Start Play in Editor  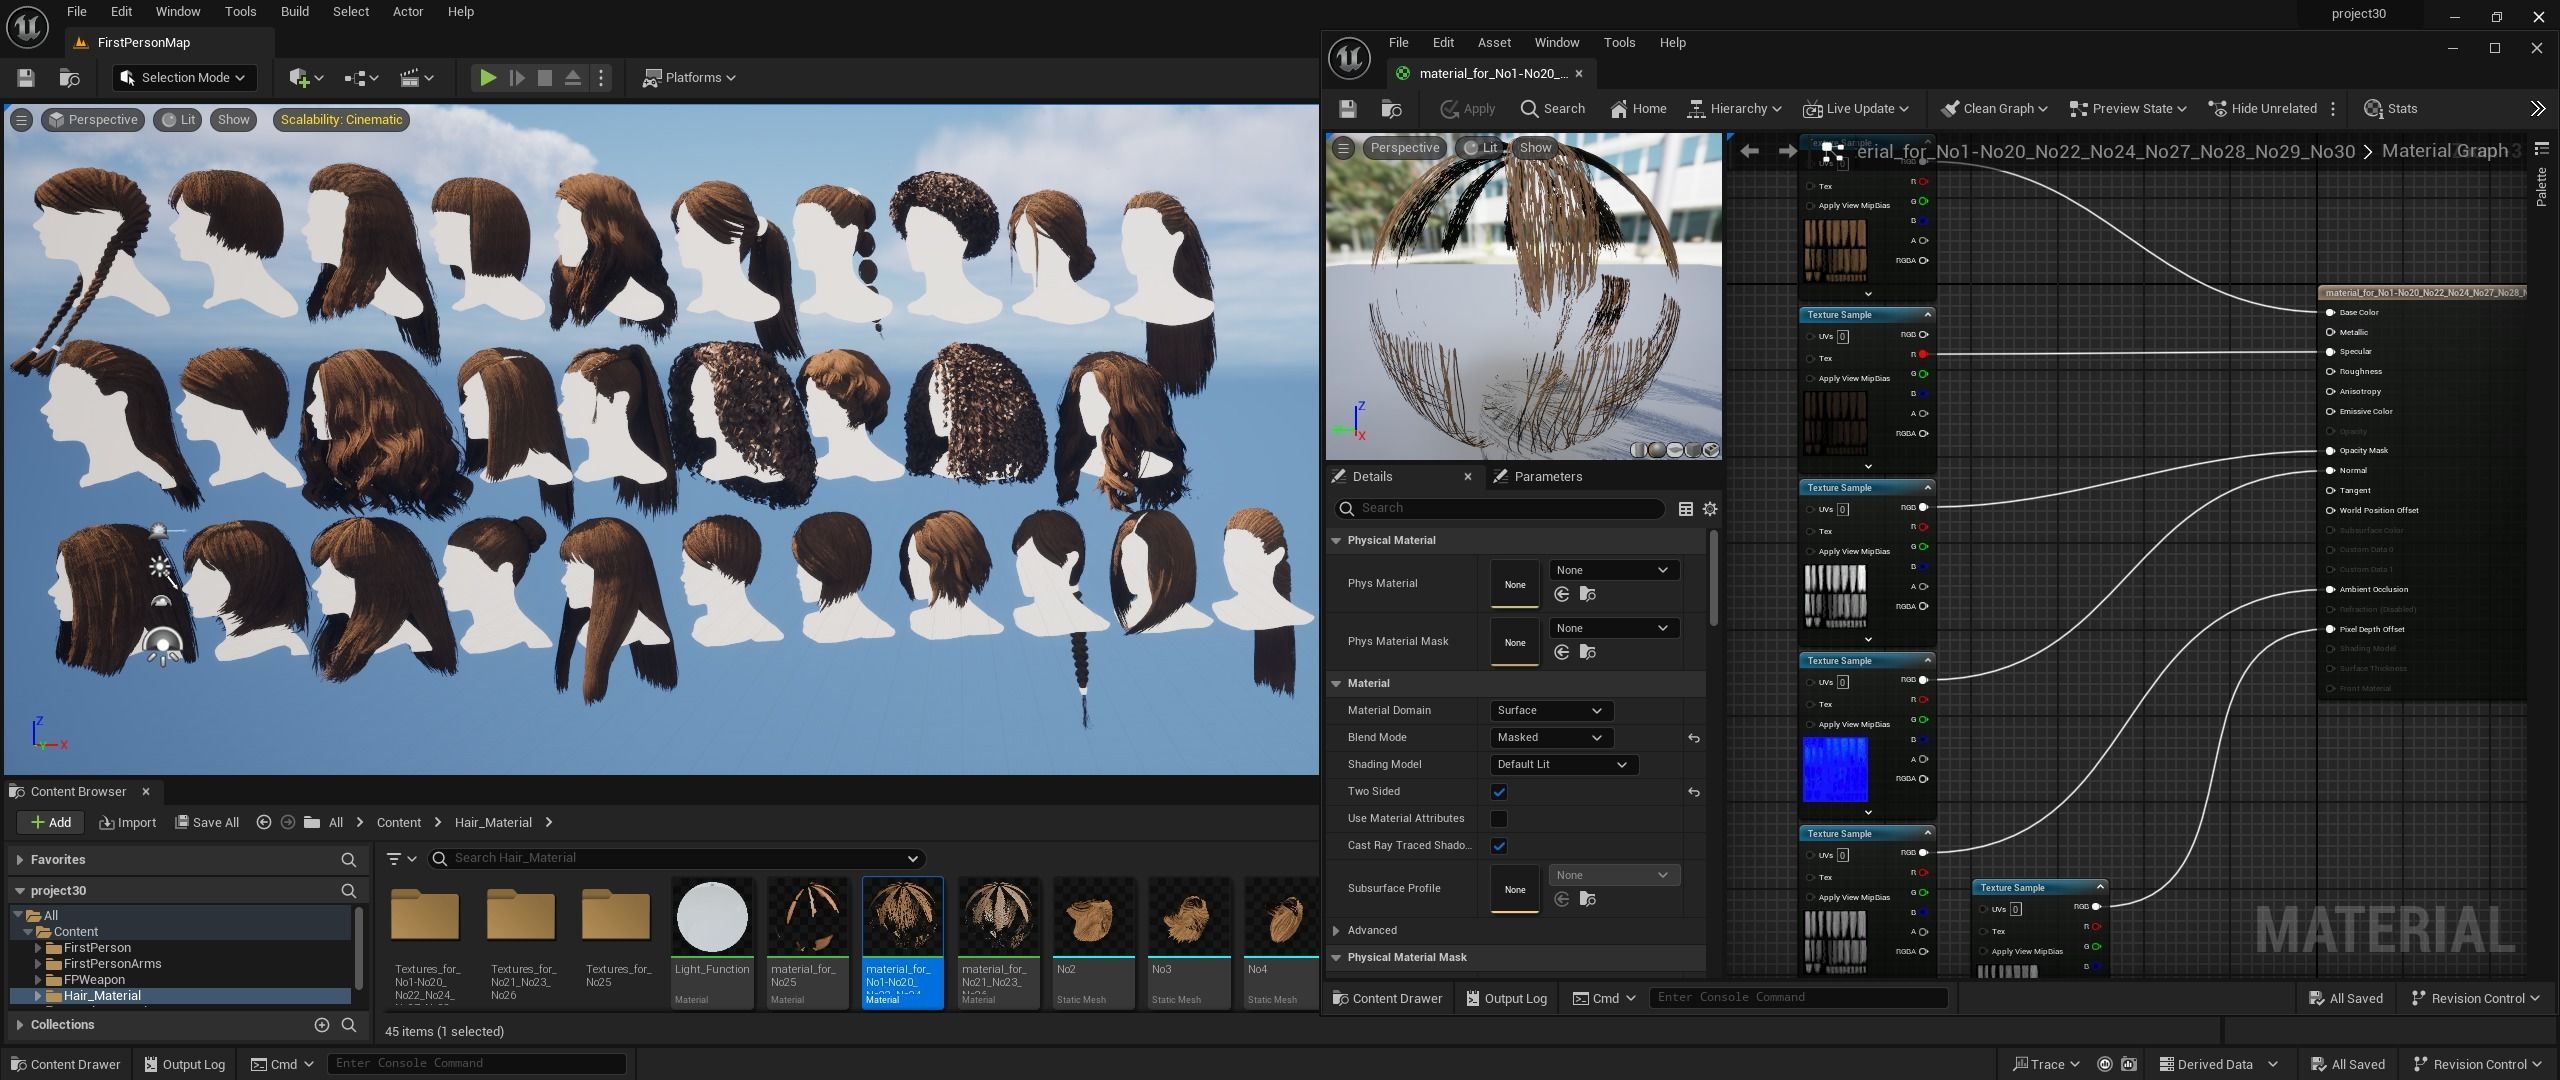487,77
